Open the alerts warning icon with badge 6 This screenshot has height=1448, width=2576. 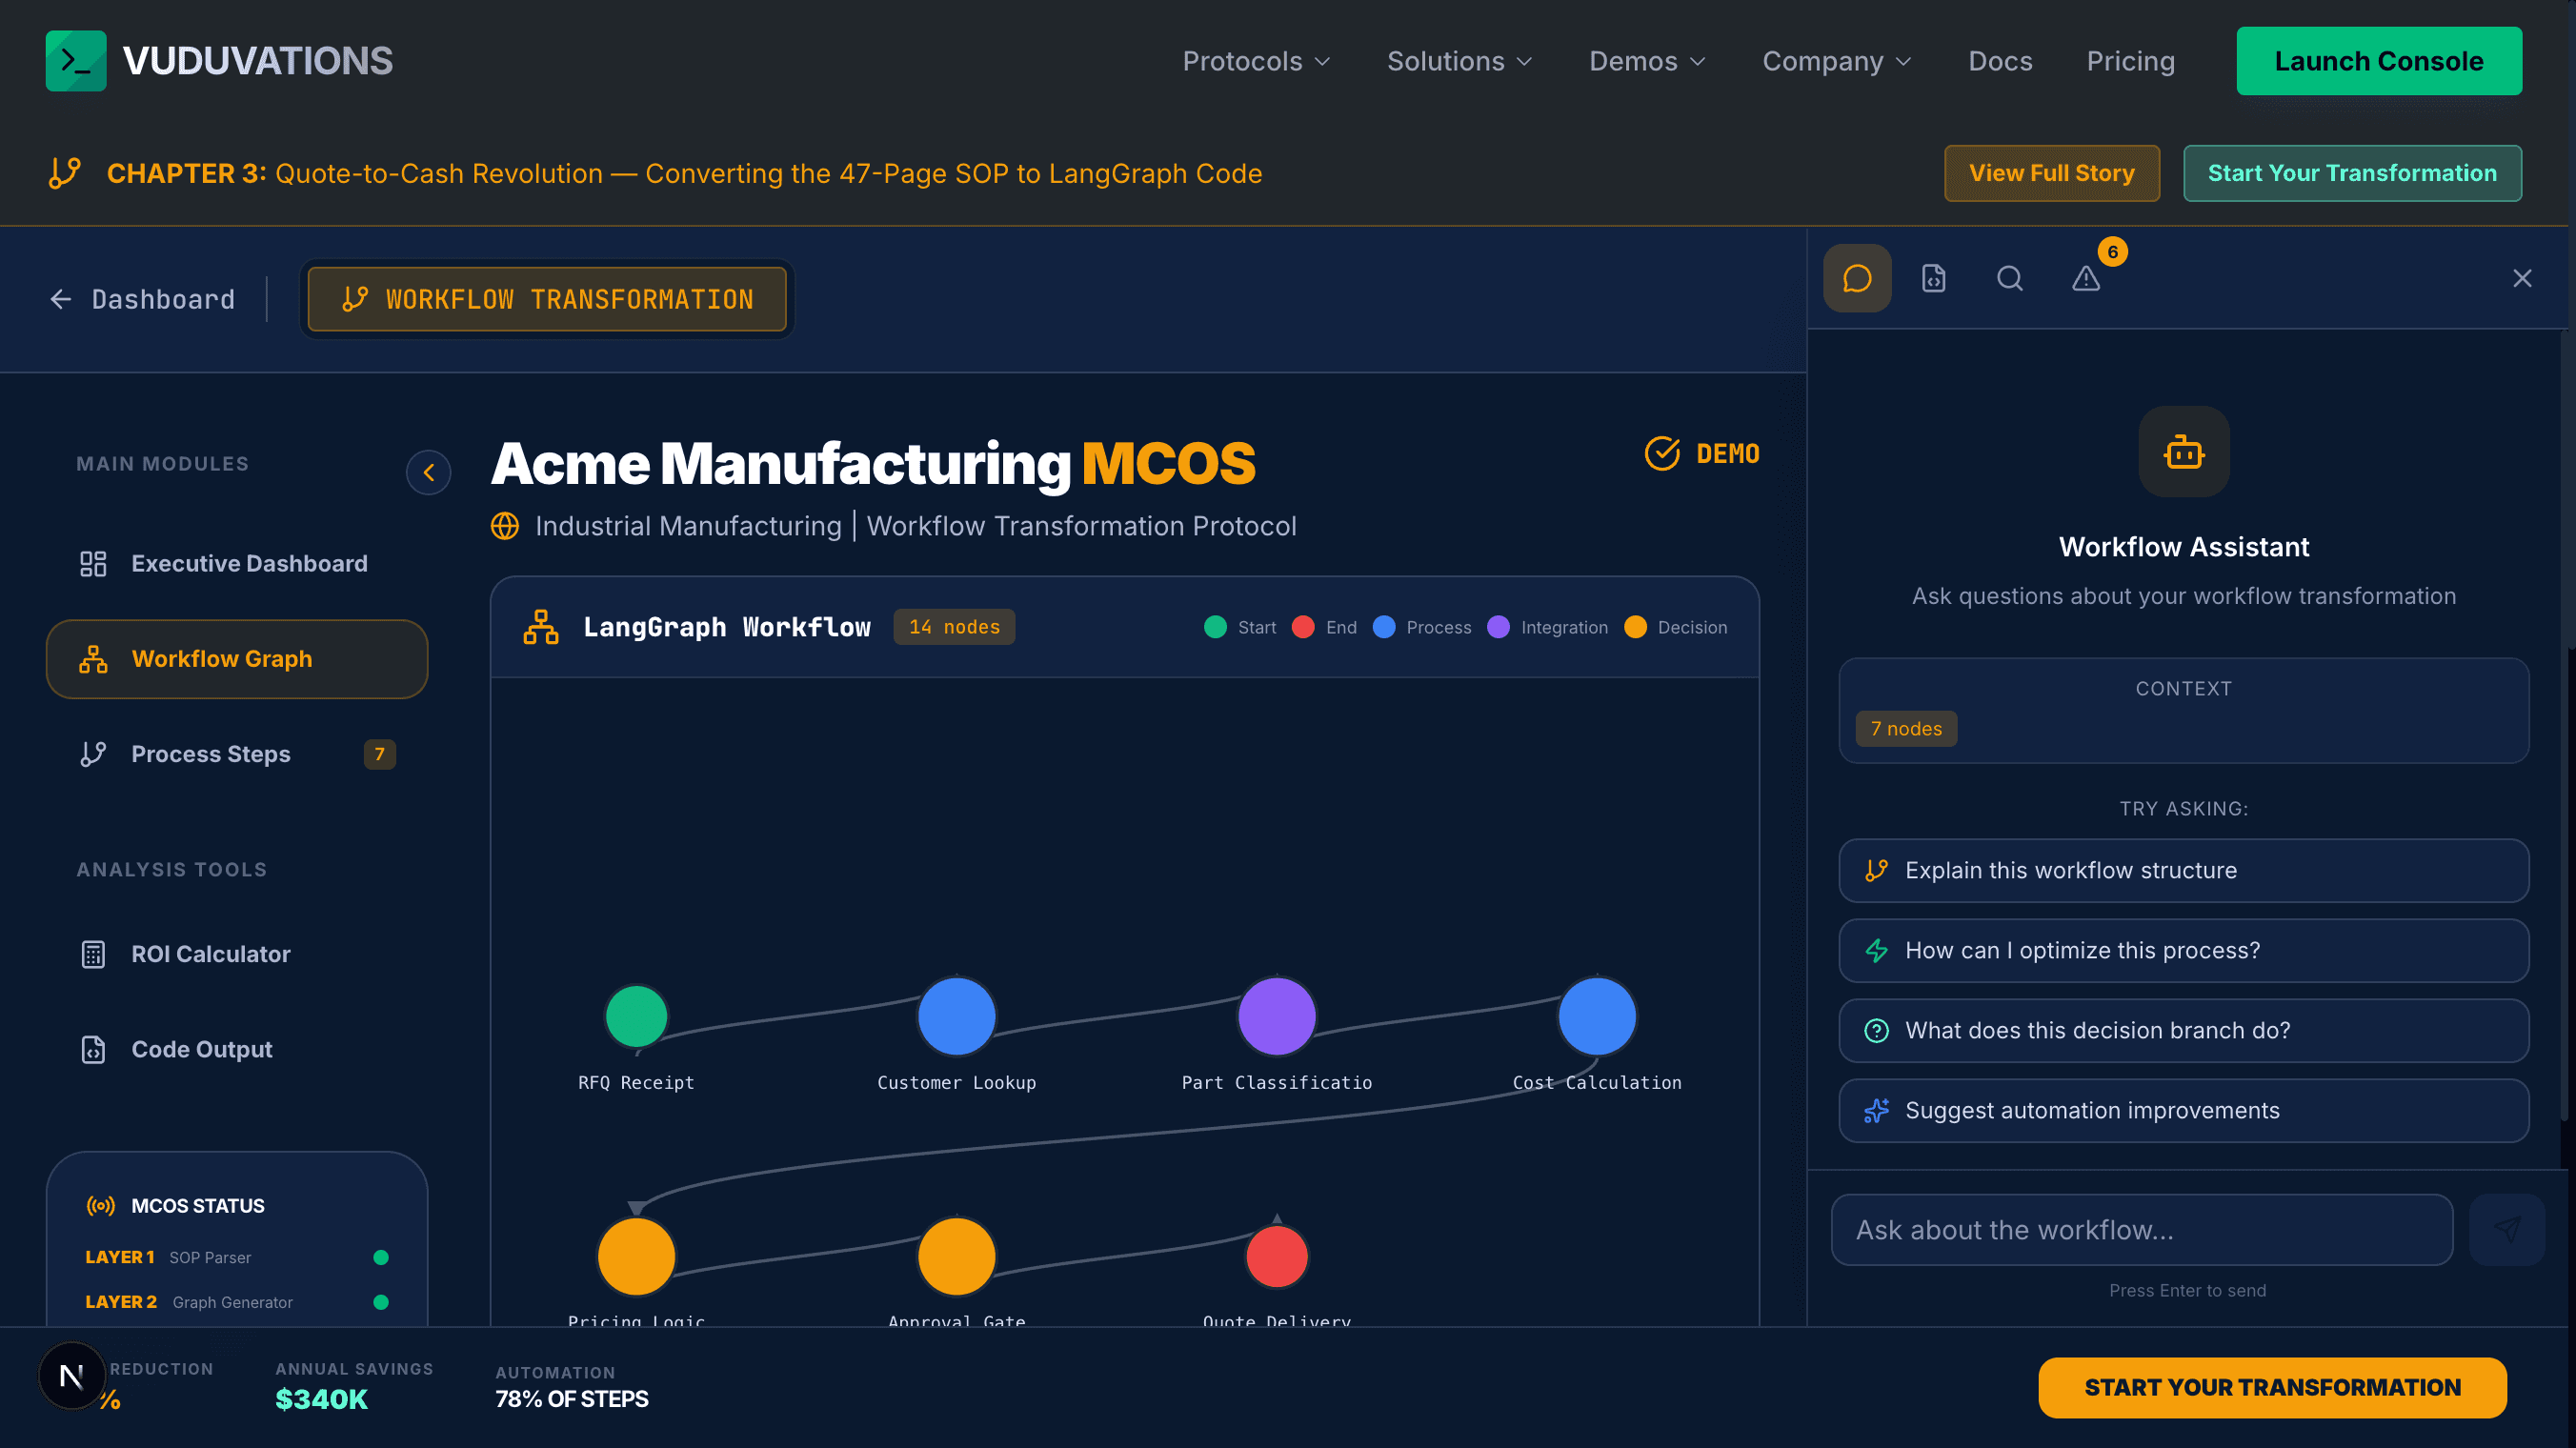tap(2086, 278)
